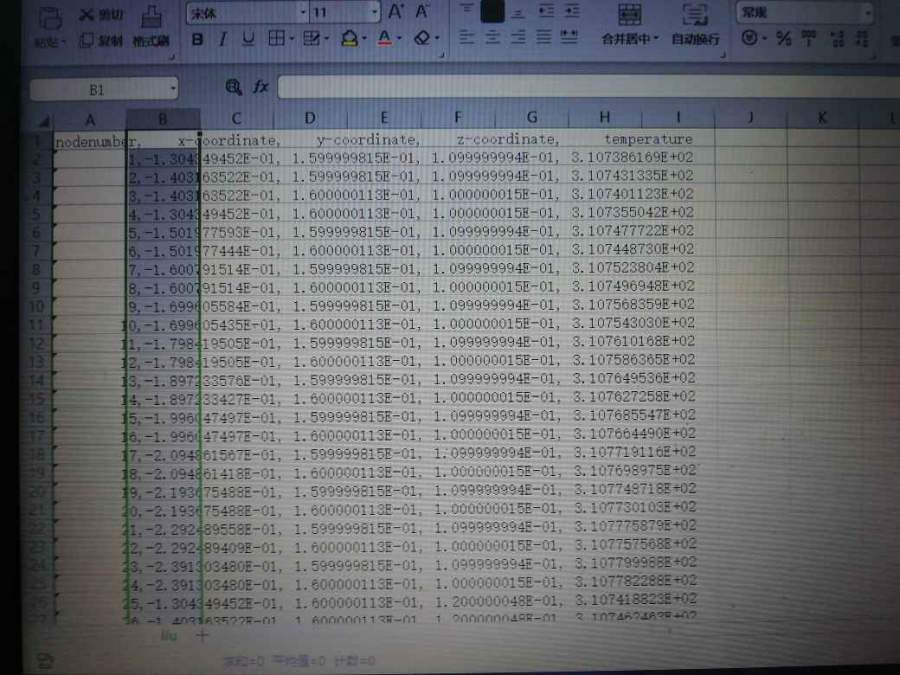Increase font size with larger A icon
This screenshot has height=675, width=900.
[396, 12]
